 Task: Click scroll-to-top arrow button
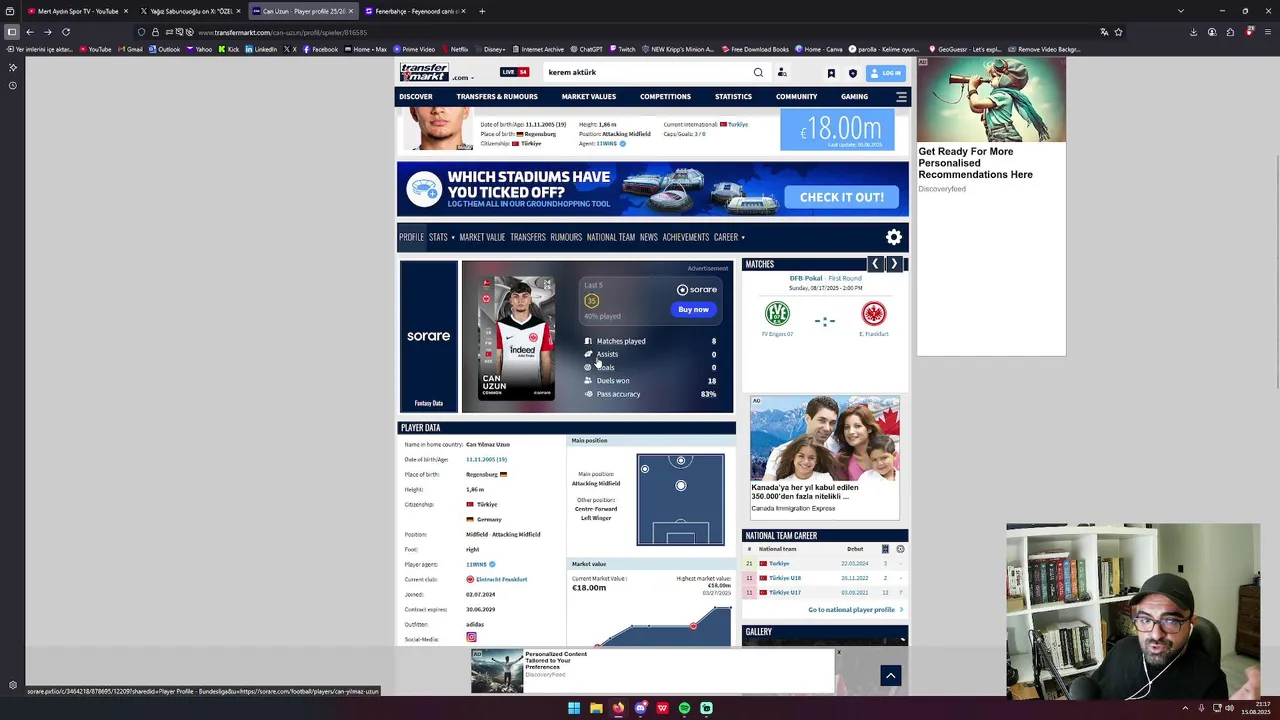890,676
